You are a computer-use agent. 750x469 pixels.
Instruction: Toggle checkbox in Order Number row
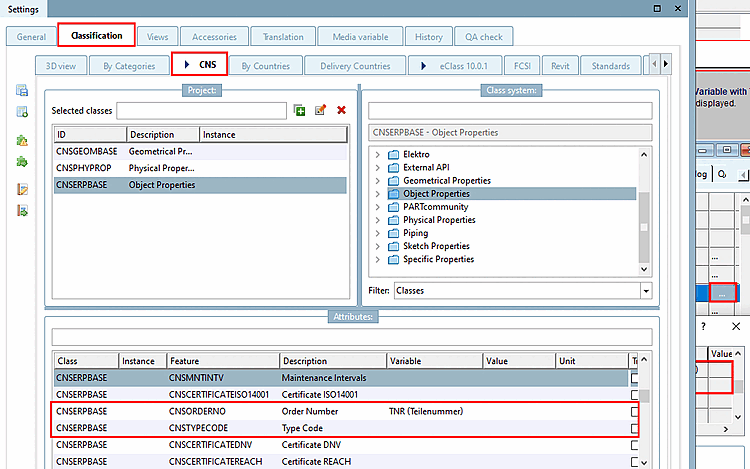pyautogui.click(x=635, y=412)
